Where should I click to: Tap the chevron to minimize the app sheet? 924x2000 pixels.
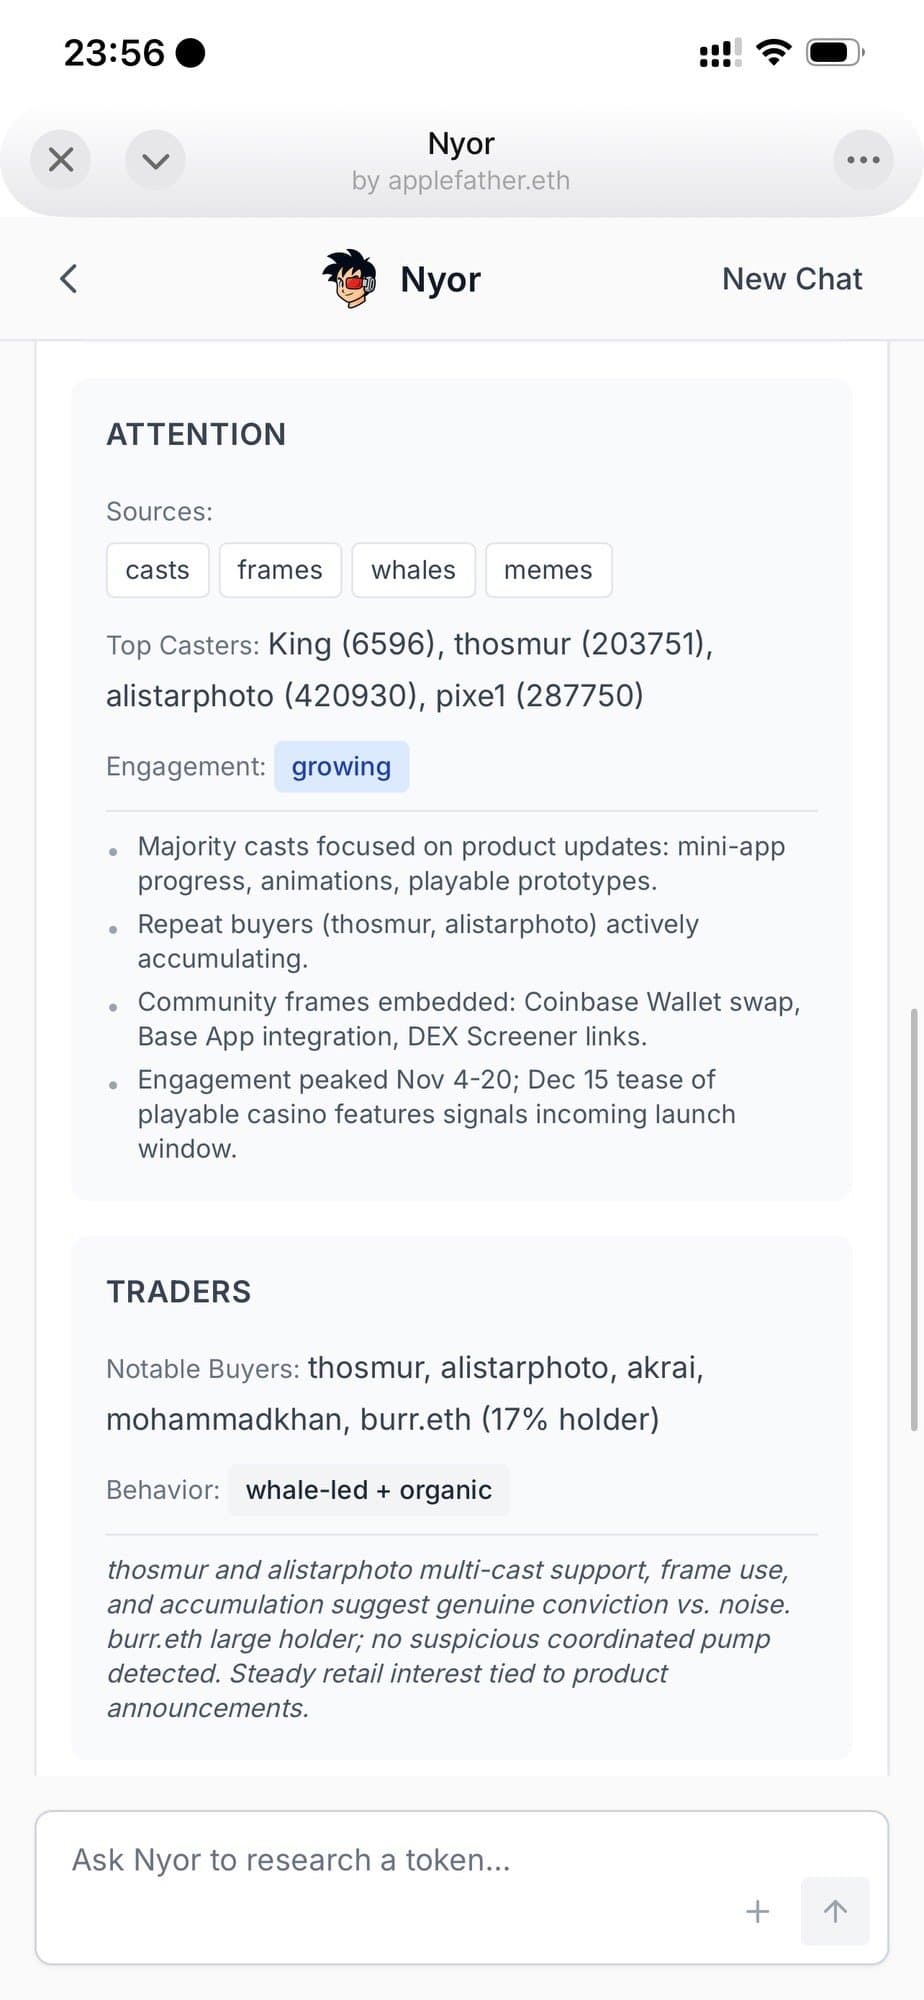coord(154,159)
